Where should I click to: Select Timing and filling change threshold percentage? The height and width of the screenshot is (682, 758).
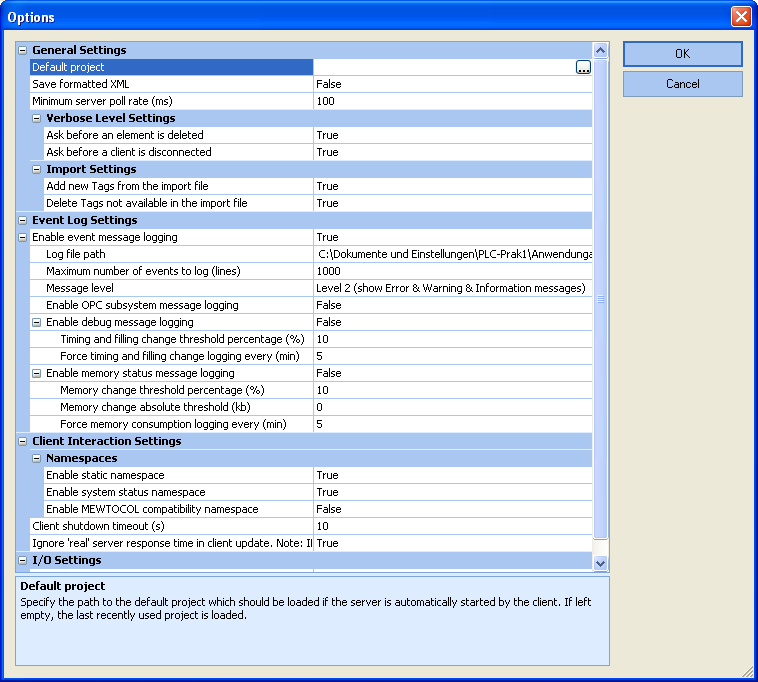coord(172,339)
